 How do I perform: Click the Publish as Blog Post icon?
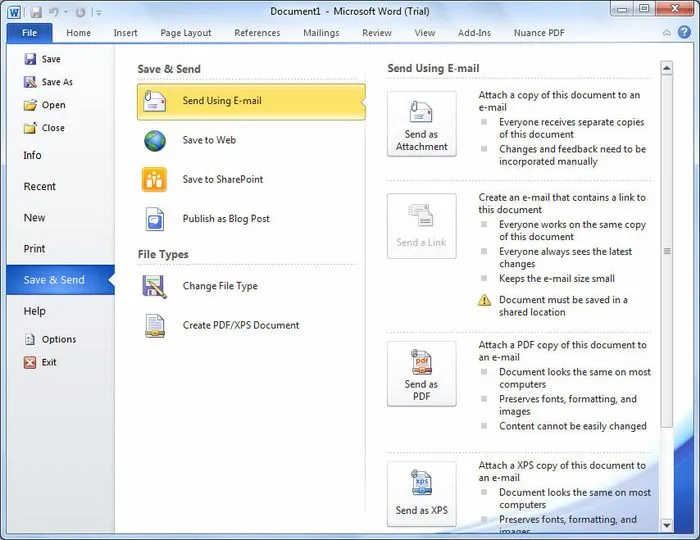click(155, 219)
